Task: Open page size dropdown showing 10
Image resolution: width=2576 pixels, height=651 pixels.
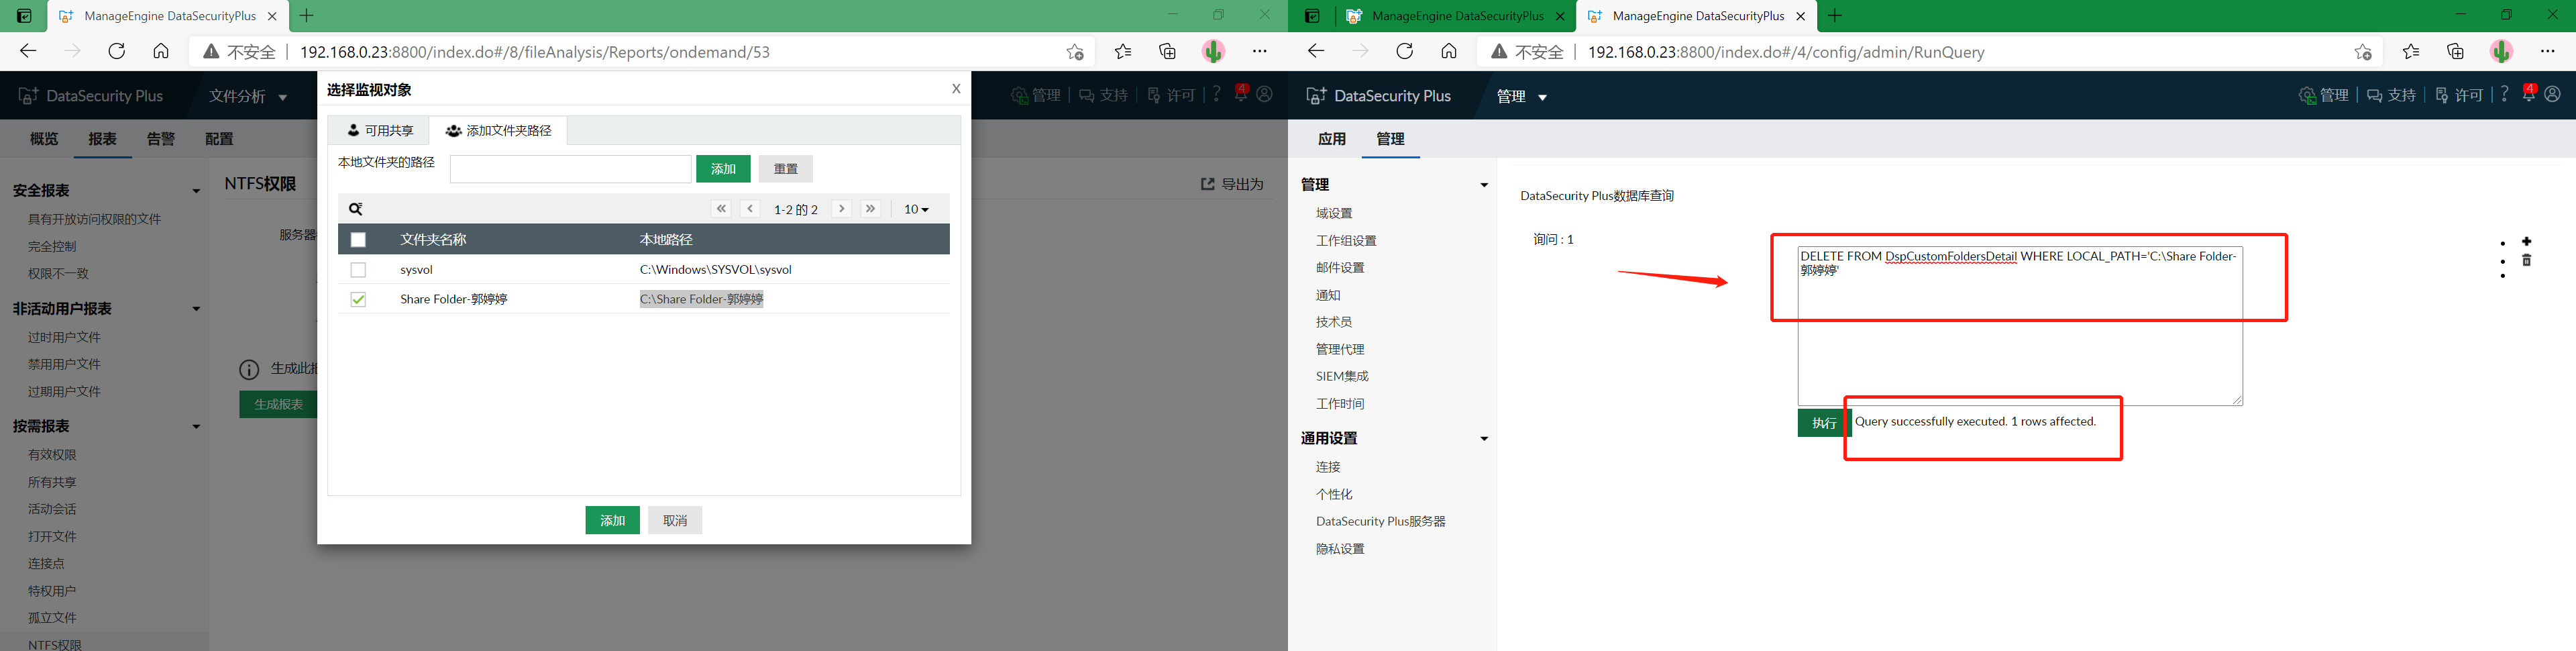Action: click(x=916, y=209)
